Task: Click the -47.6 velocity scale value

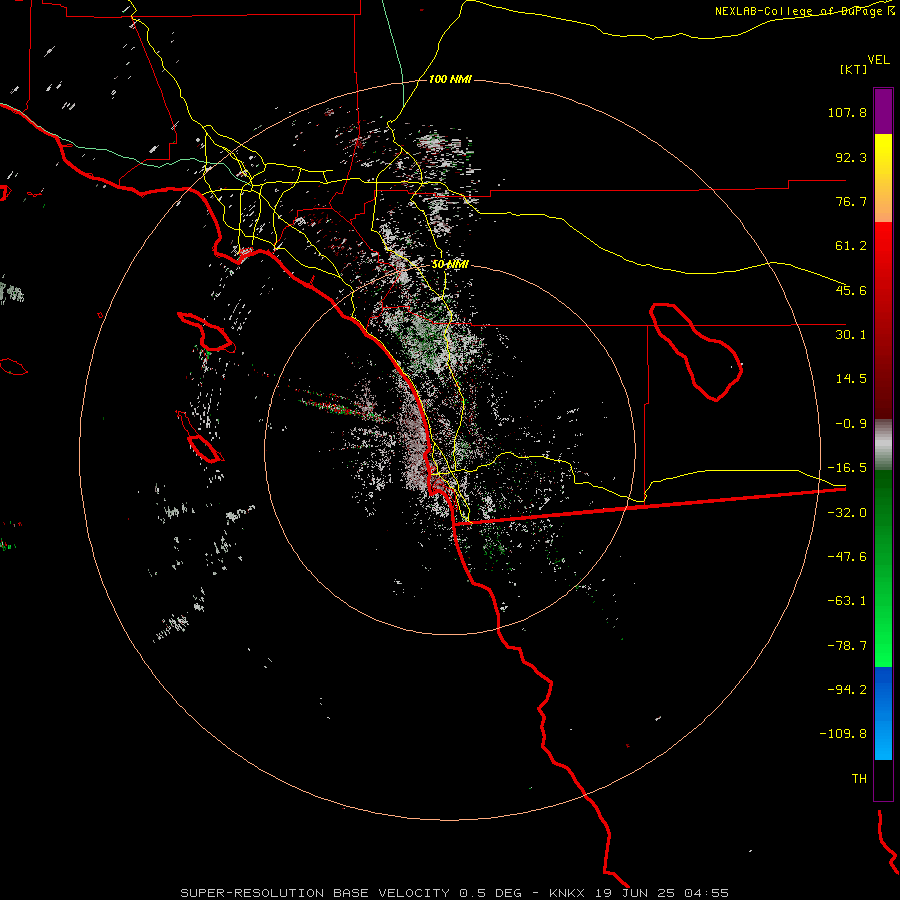Action: tap(847, 557)
